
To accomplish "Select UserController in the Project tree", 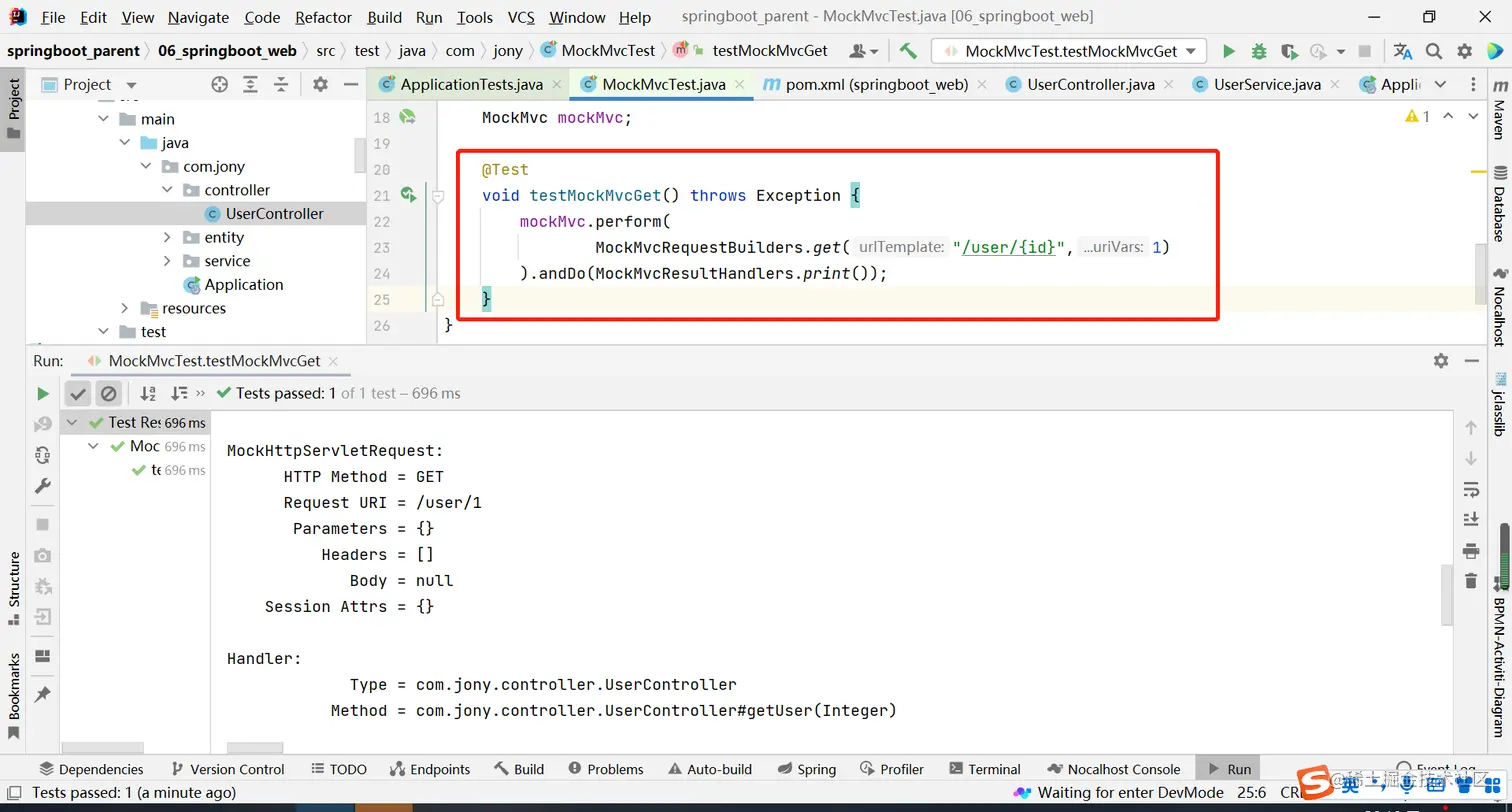I will (274, 214).
